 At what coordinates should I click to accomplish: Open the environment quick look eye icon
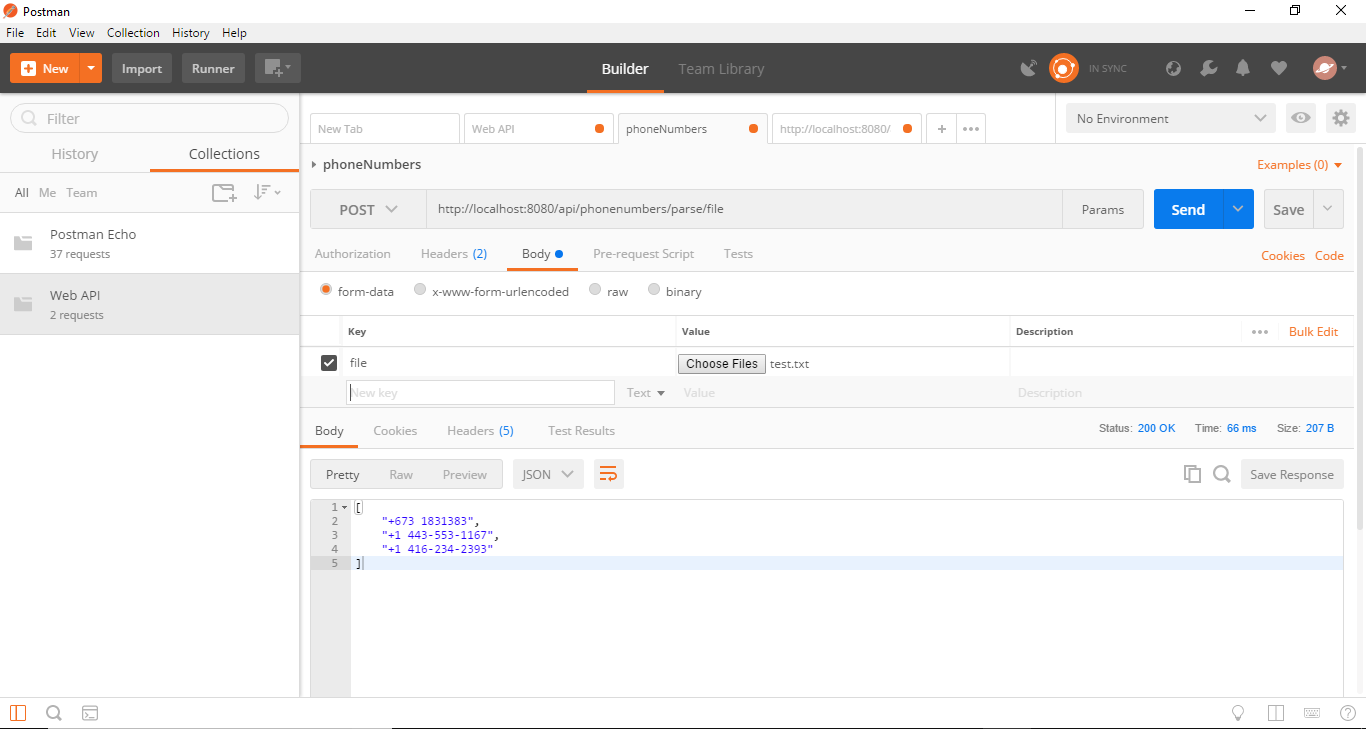pyautogui.click(x=1300, y=118)
